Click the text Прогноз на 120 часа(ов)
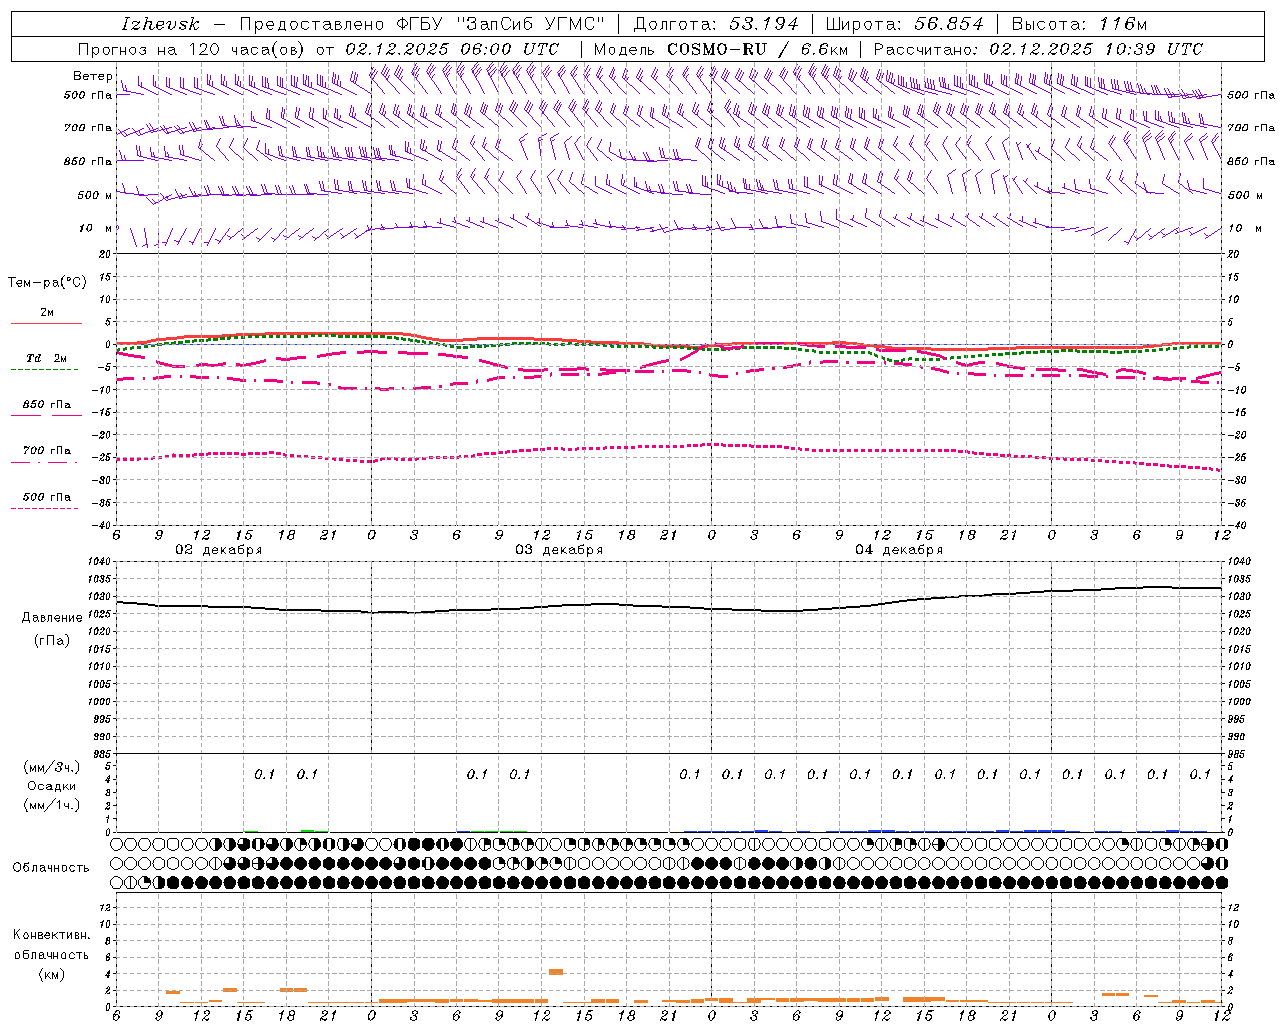Viewport: 1280px width, 1024px height. pos(192,49)
